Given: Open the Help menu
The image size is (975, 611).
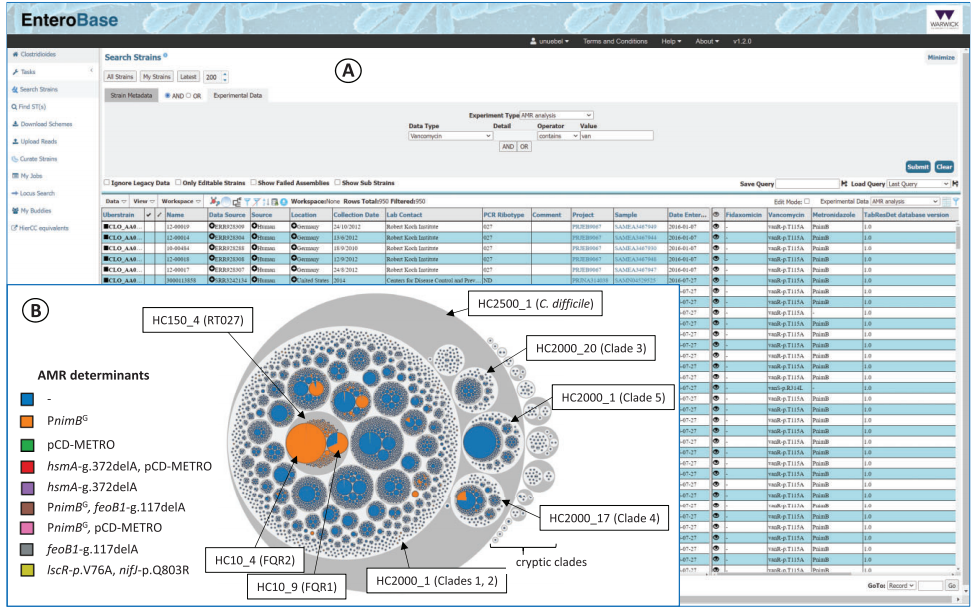Looking at the screenshot, I should pyautogui.click(x=671, y=42).
